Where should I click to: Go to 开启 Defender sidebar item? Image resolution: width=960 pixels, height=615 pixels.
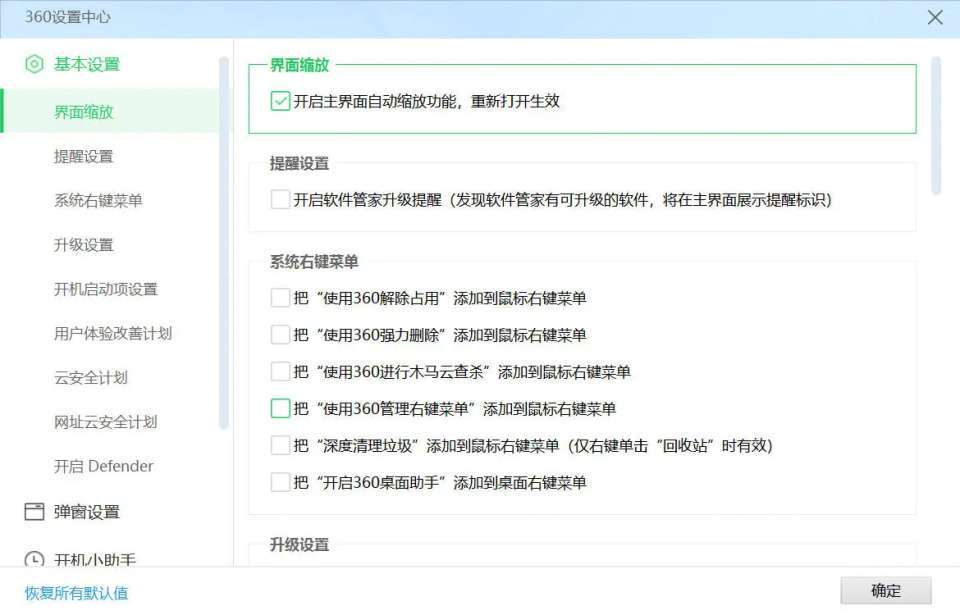click(103, 466)
